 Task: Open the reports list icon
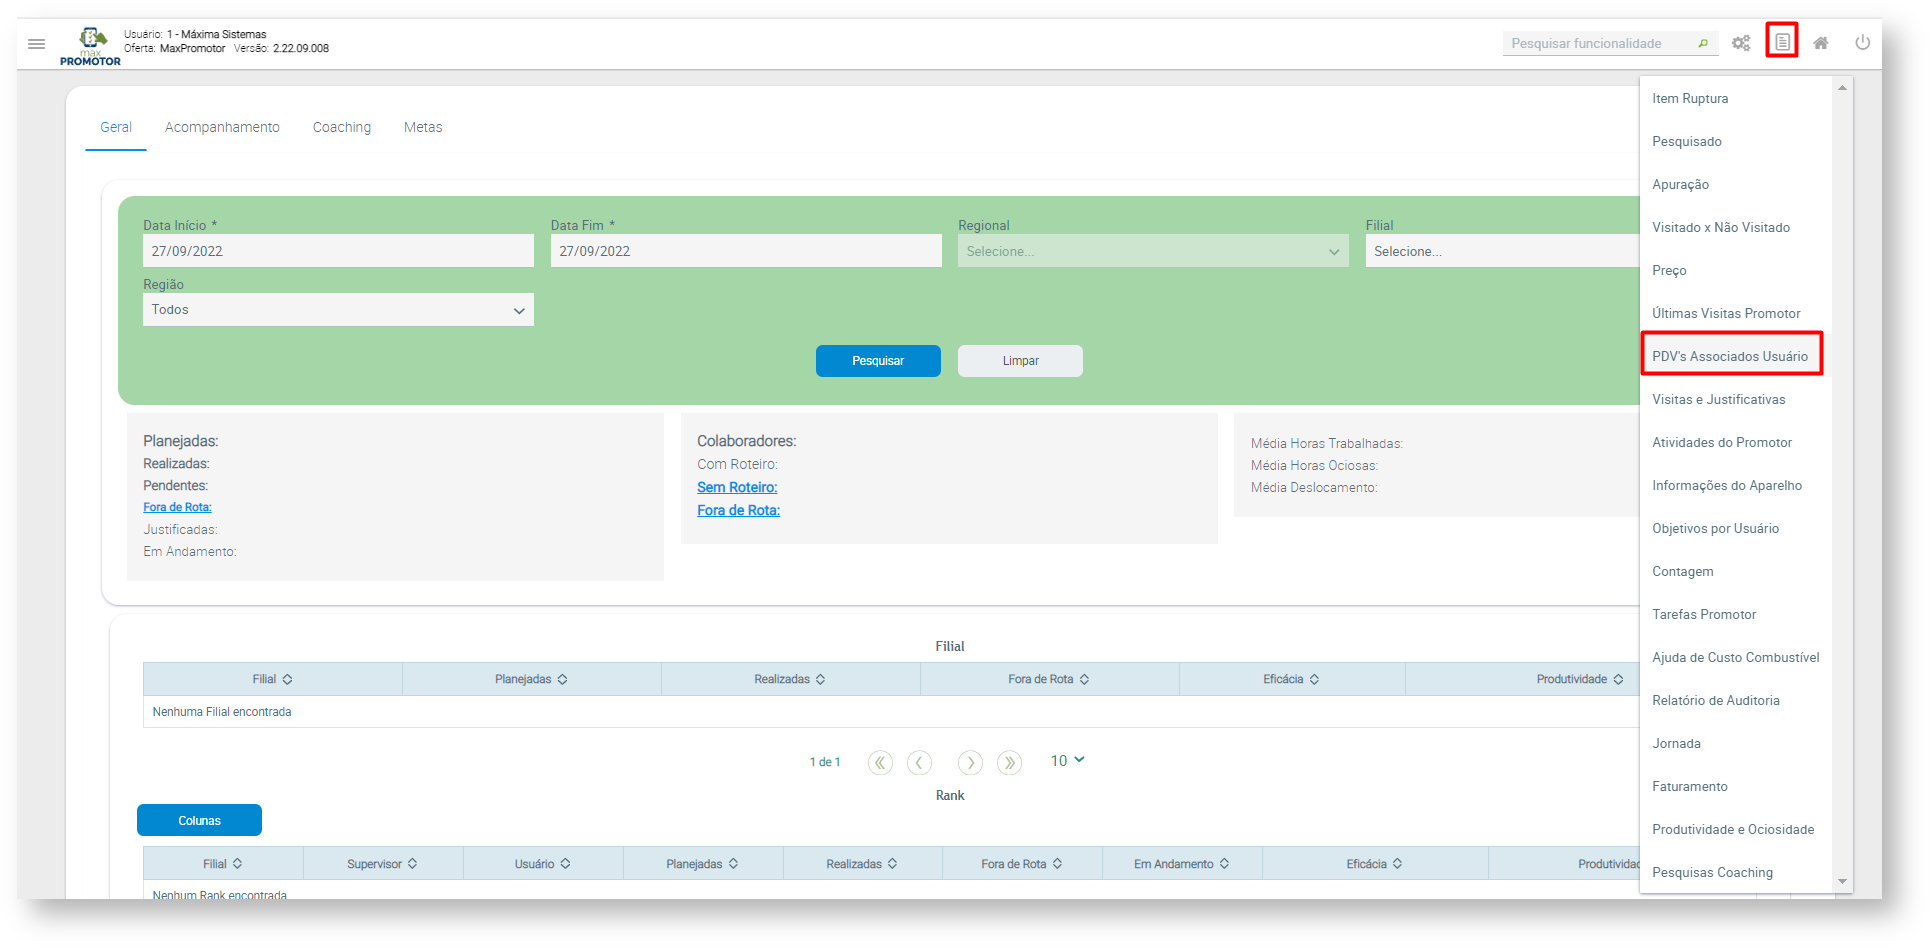click(1782, 41)
